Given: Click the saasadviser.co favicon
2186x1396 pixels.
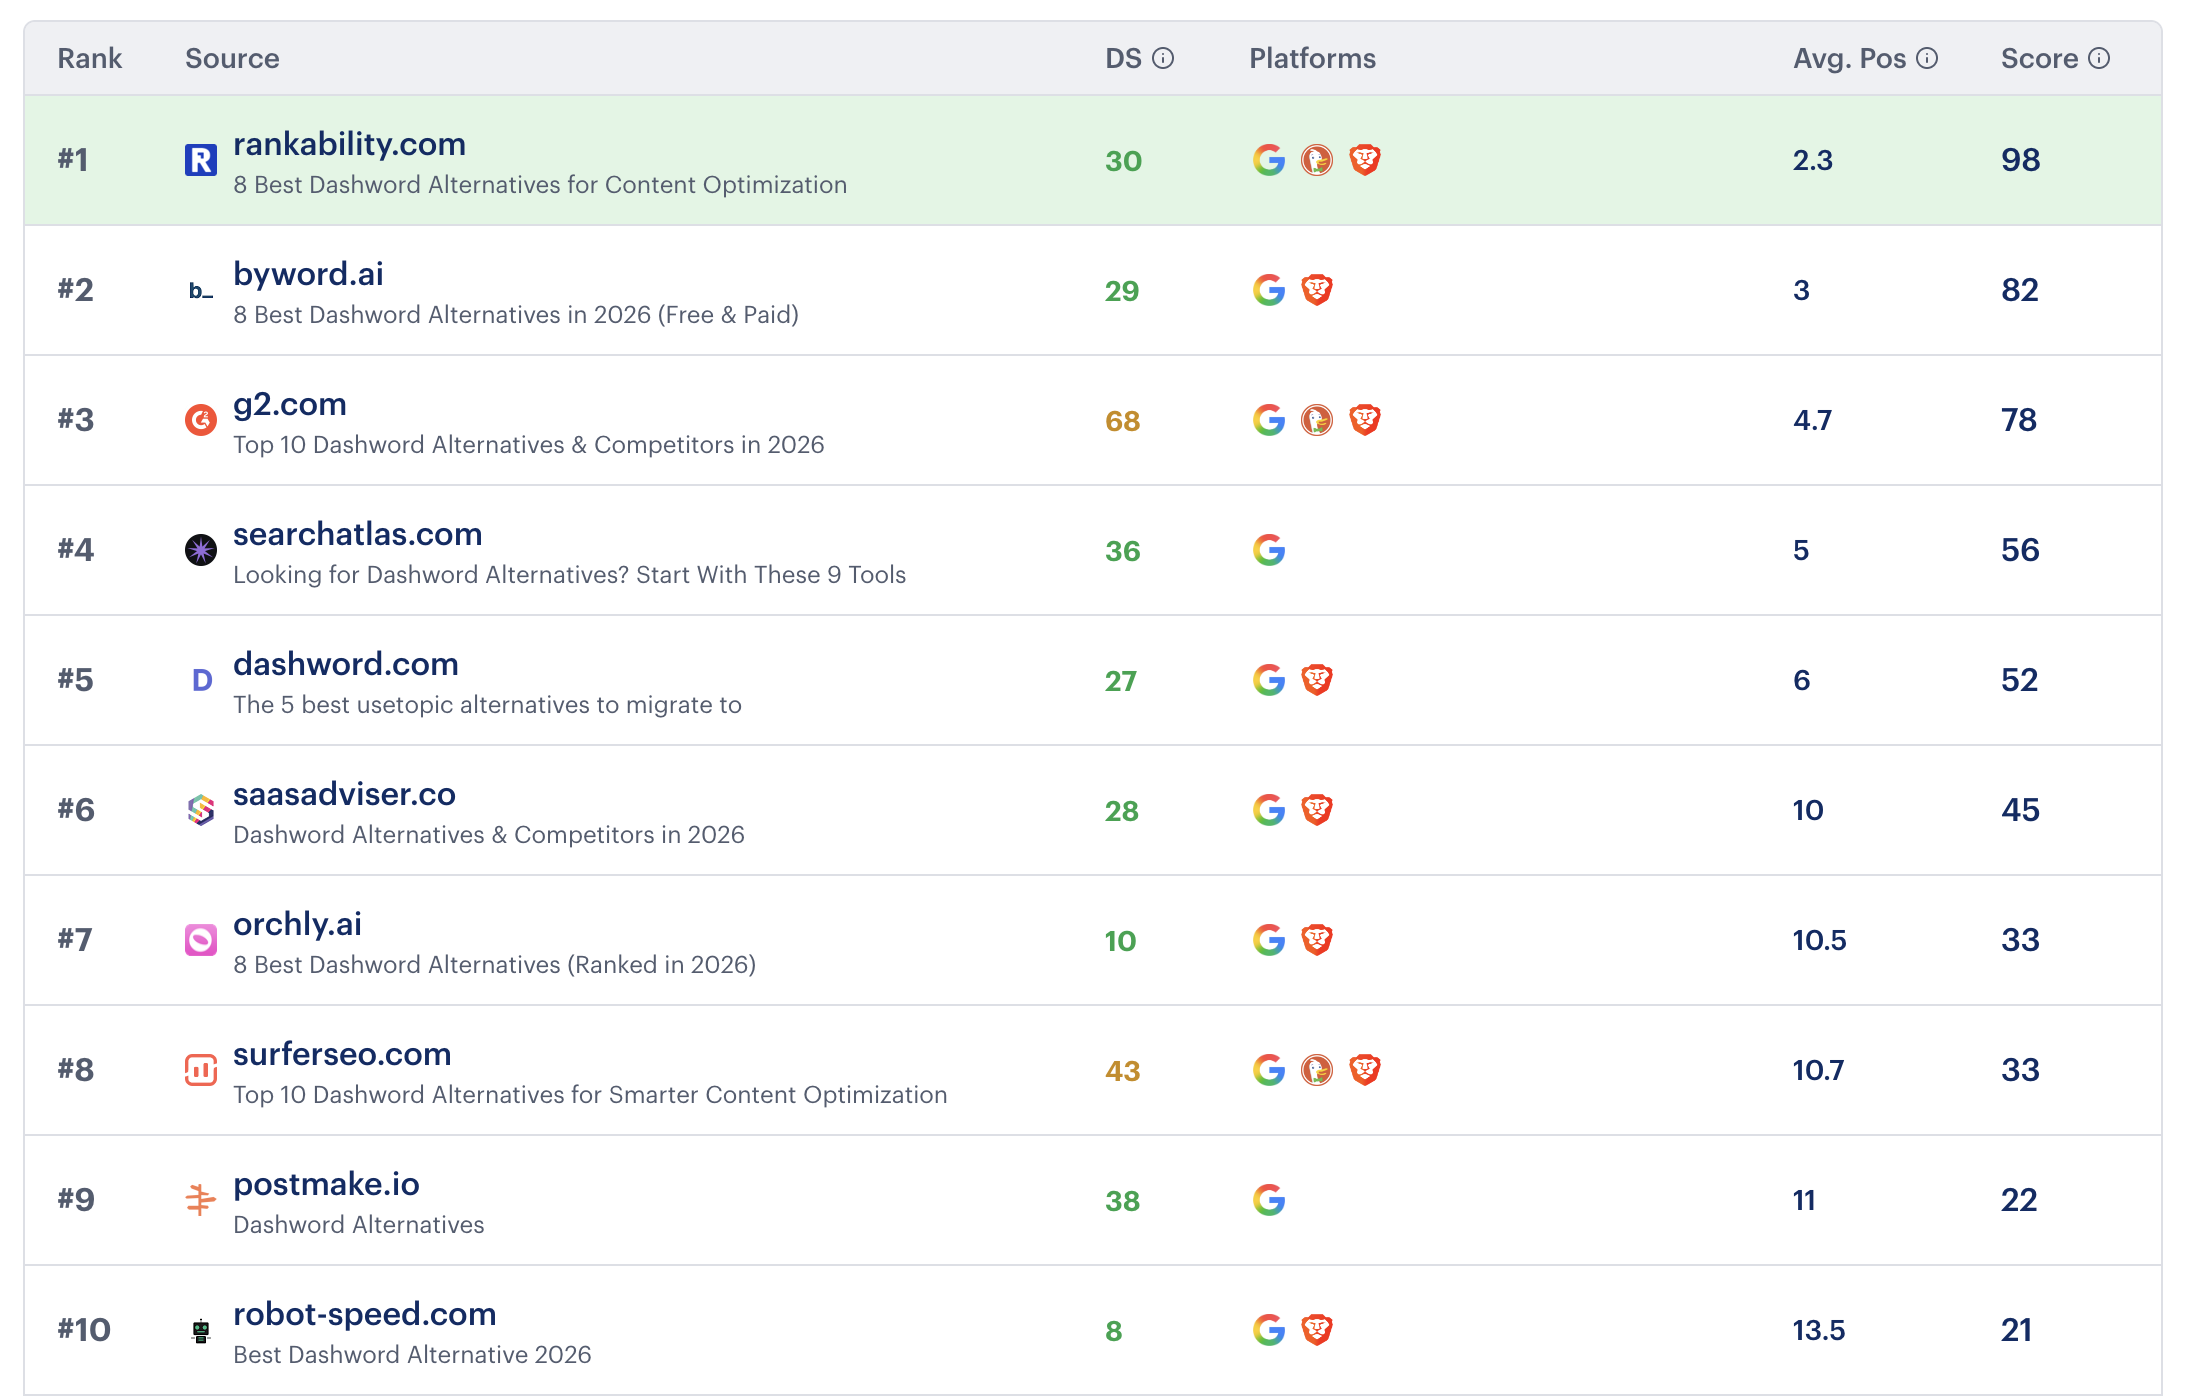Looking at the screenshot, I should tap(200, 810).
